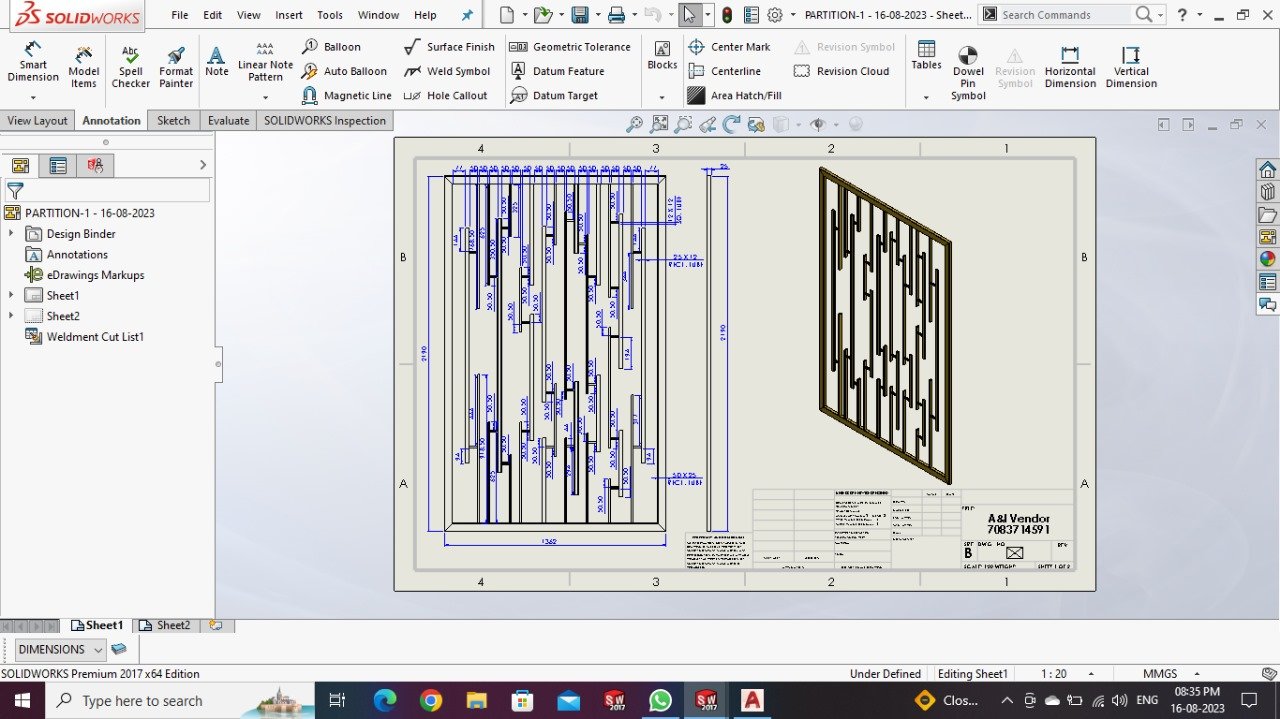This screenshot has width=1280, height=719.
Task: Switch to the Sketch tab
Action: (173, 120)
